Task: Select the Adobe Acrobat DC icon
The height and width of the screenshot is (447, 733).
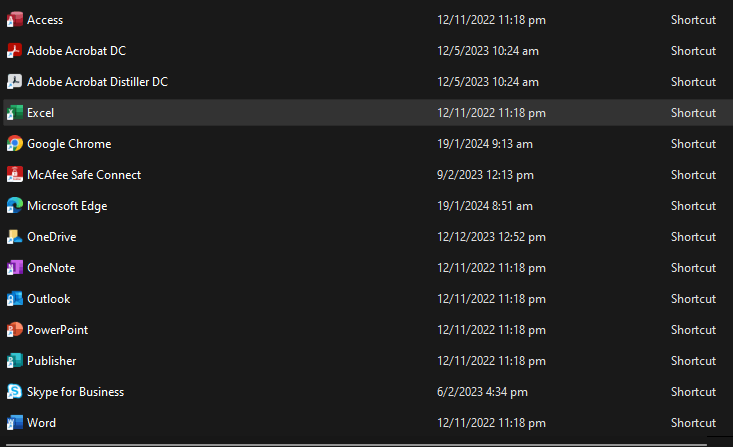Action: coord(14,50)
